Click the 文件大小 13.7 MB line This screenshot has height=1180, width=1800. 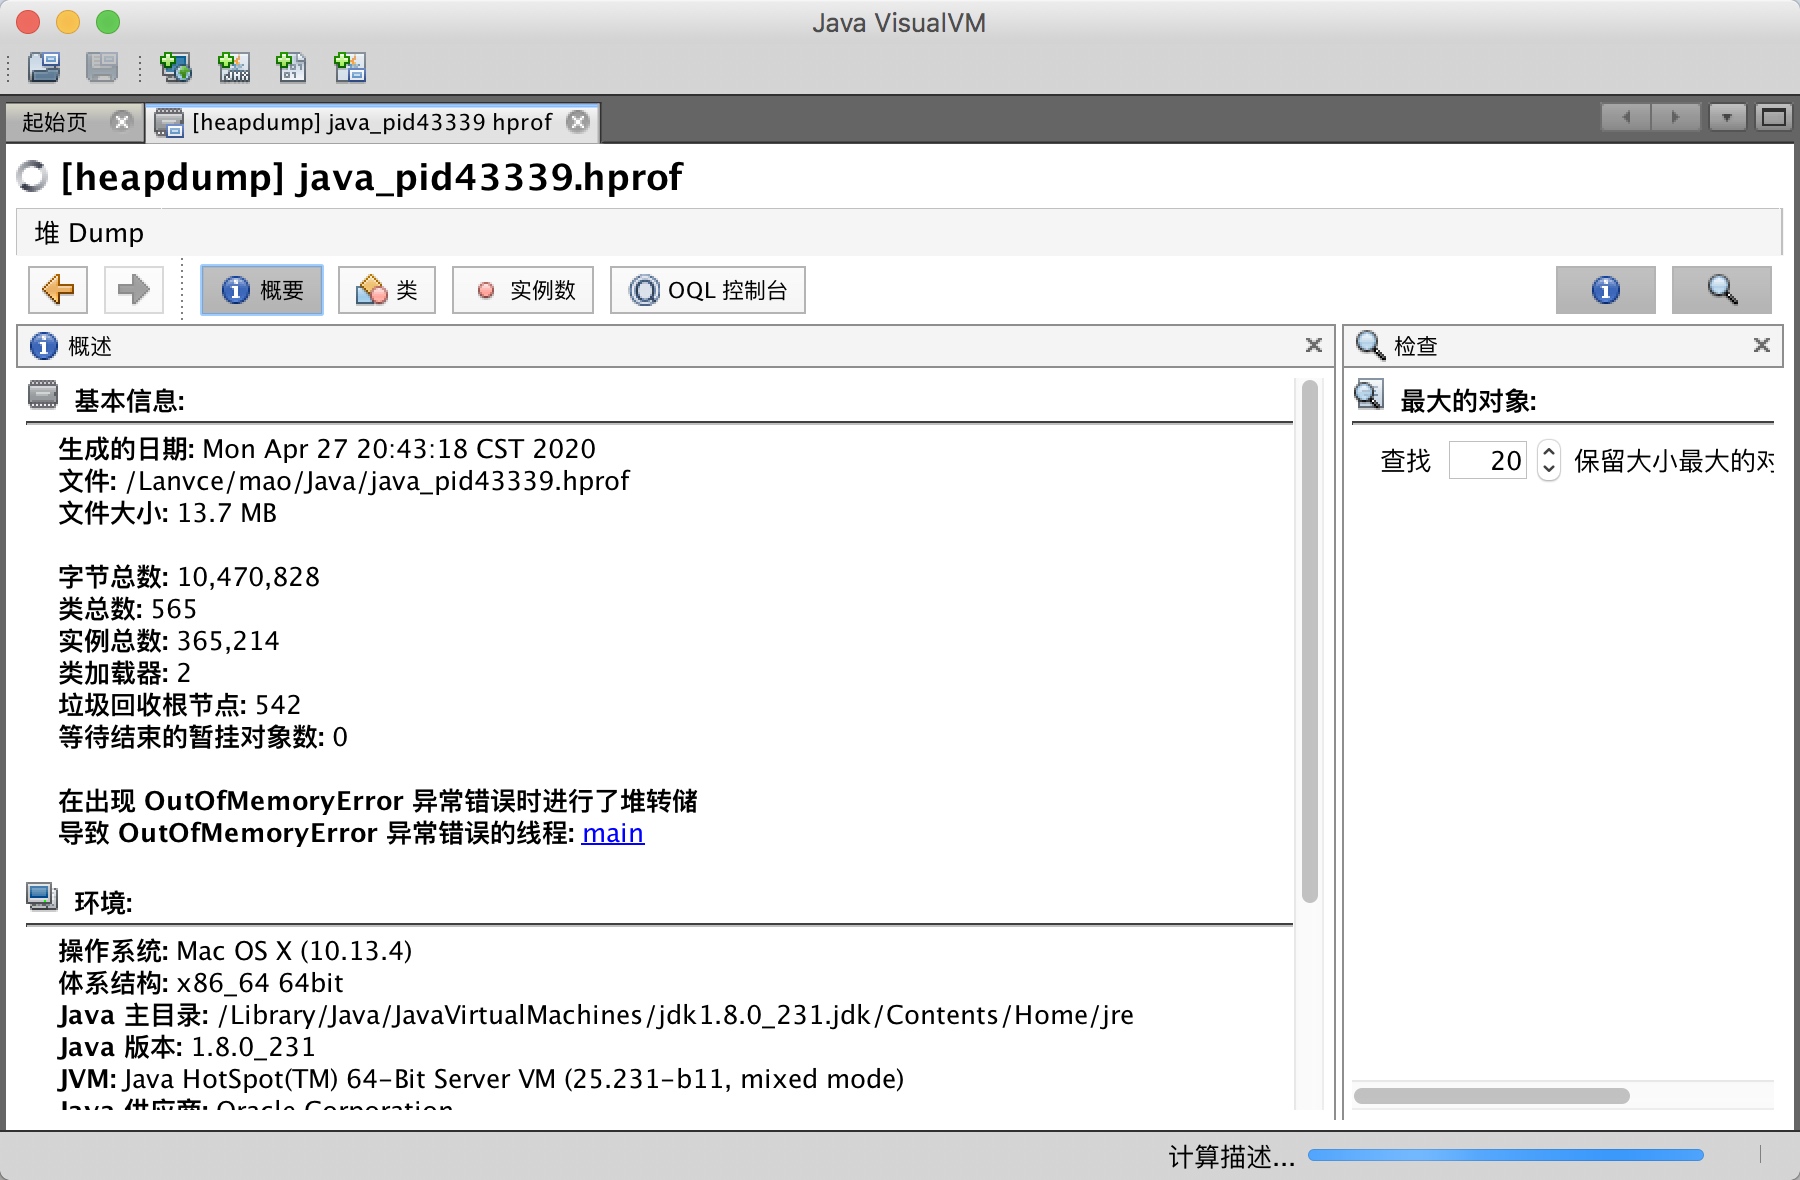point(167,513)
